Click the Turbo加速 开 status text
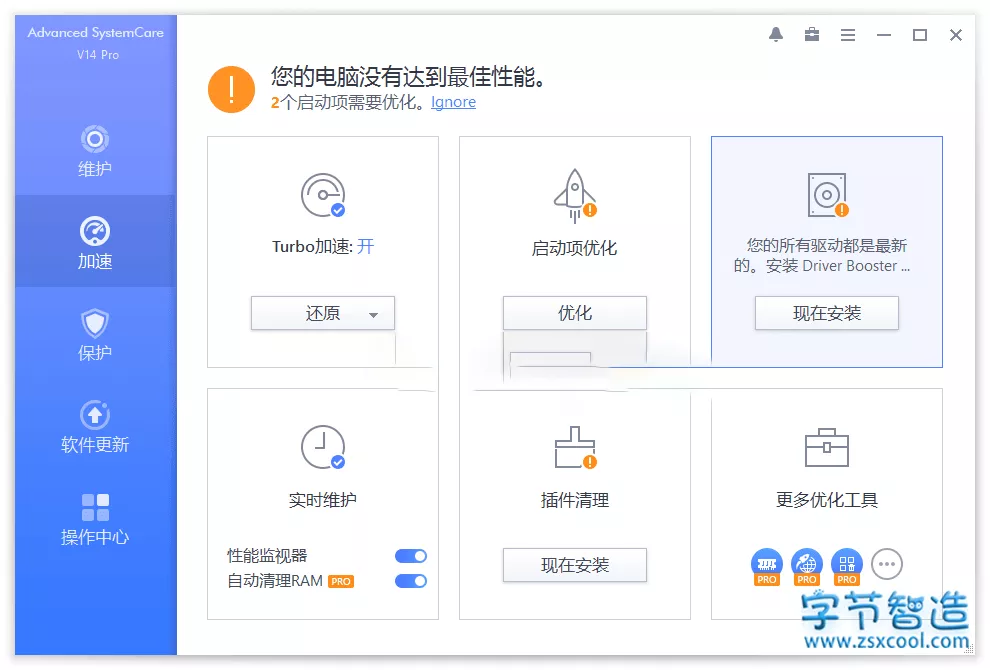 click(x=366, y=246)
